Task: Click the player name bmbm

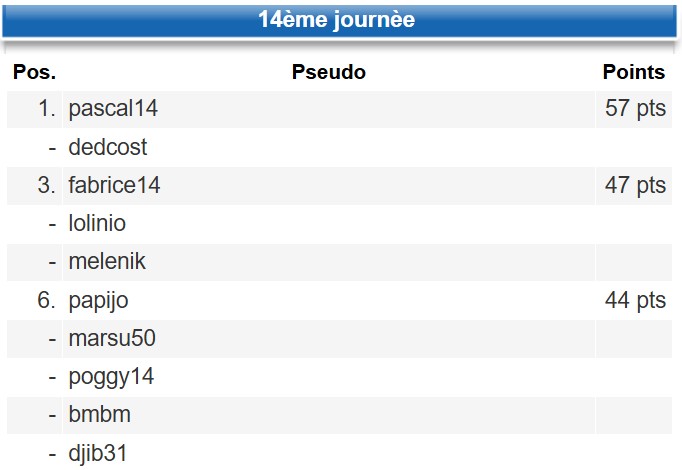Action: [100, 414]
